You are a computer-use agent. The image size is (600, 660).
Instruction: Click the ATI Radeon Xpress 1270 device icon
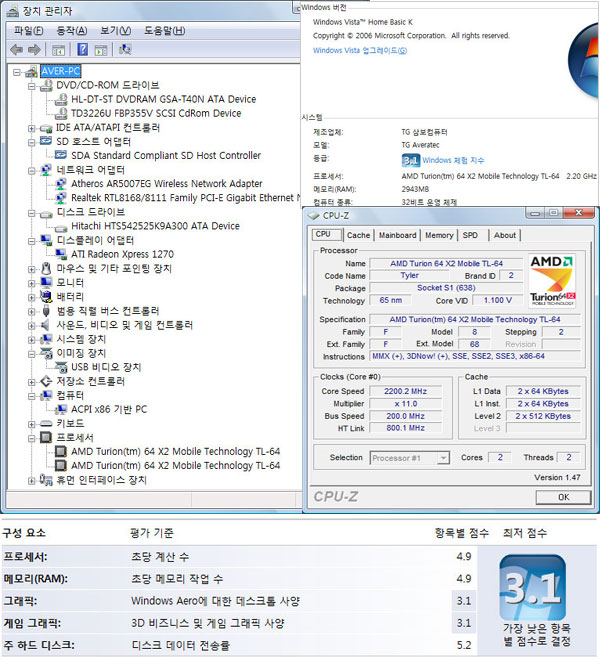(61, 254)
